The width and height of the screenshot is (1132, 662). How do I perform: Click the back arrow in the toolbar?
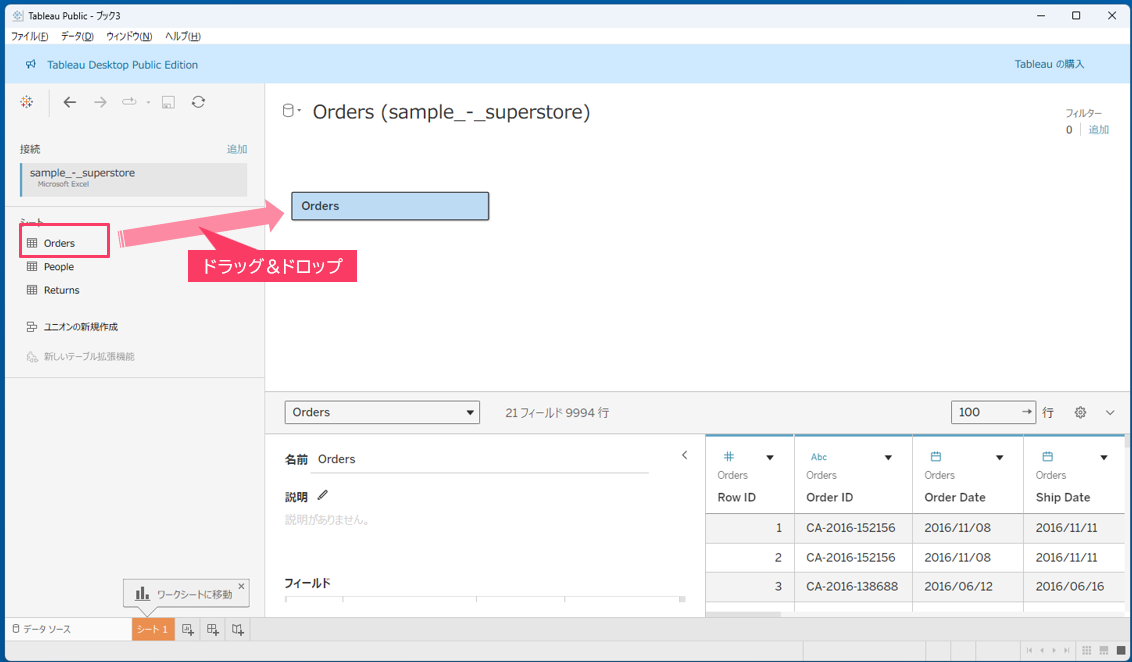[x=69, y=102]
